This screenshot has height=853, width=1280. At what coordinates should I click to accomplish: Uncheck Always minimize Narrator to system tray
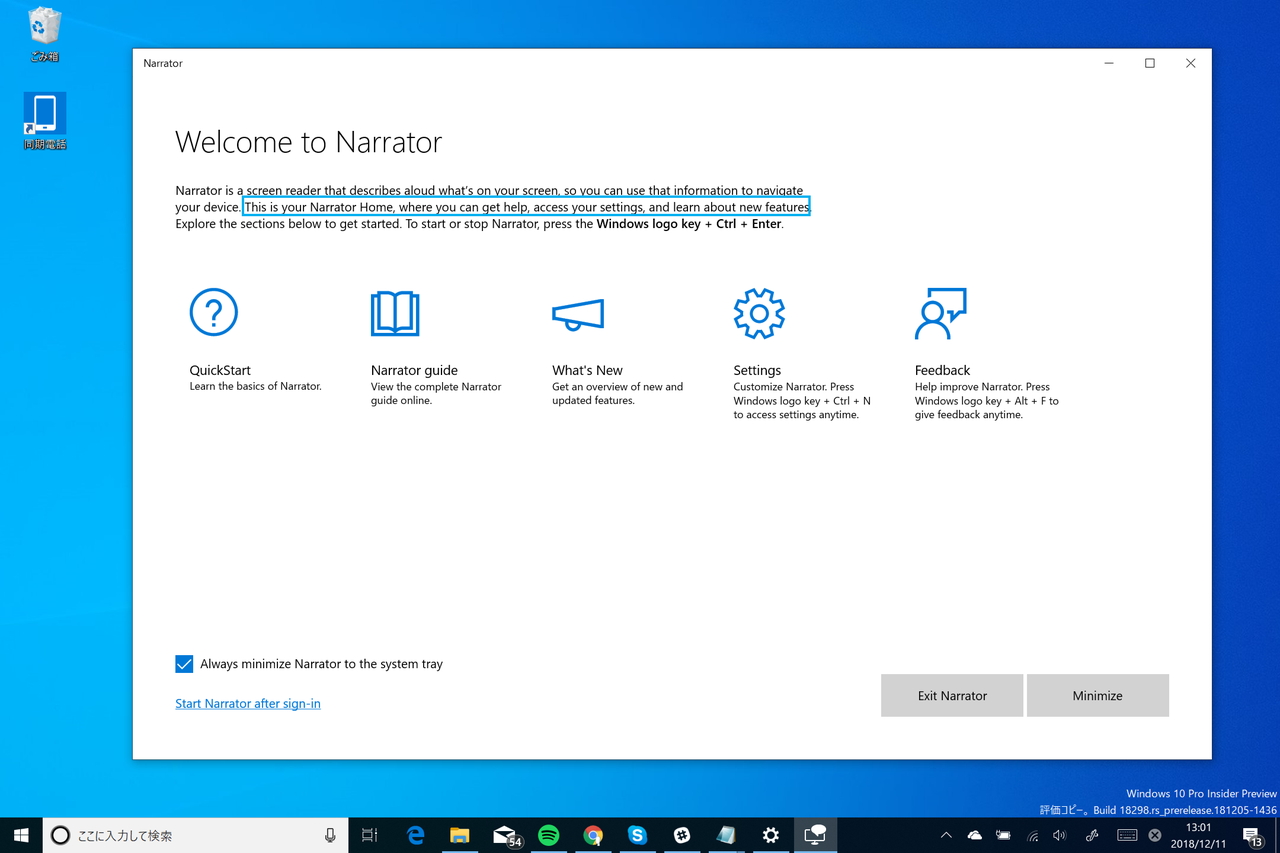pyautogui.click(x=184, y=664)
